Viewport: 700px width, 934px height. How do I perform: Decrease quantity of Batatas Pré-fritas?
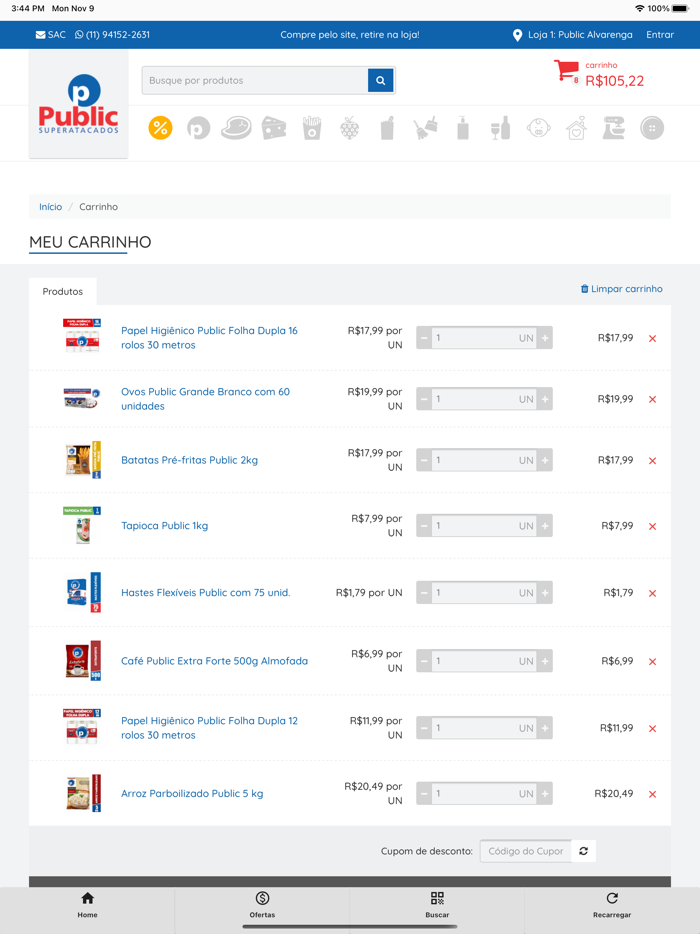click(x=424, y=460)
